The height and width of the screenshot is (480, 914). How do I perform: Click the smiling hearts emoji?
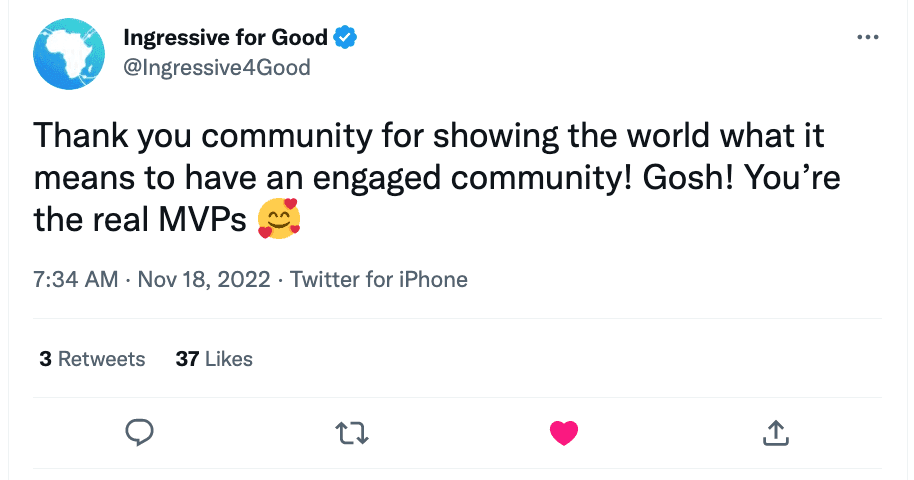(279, 218)
